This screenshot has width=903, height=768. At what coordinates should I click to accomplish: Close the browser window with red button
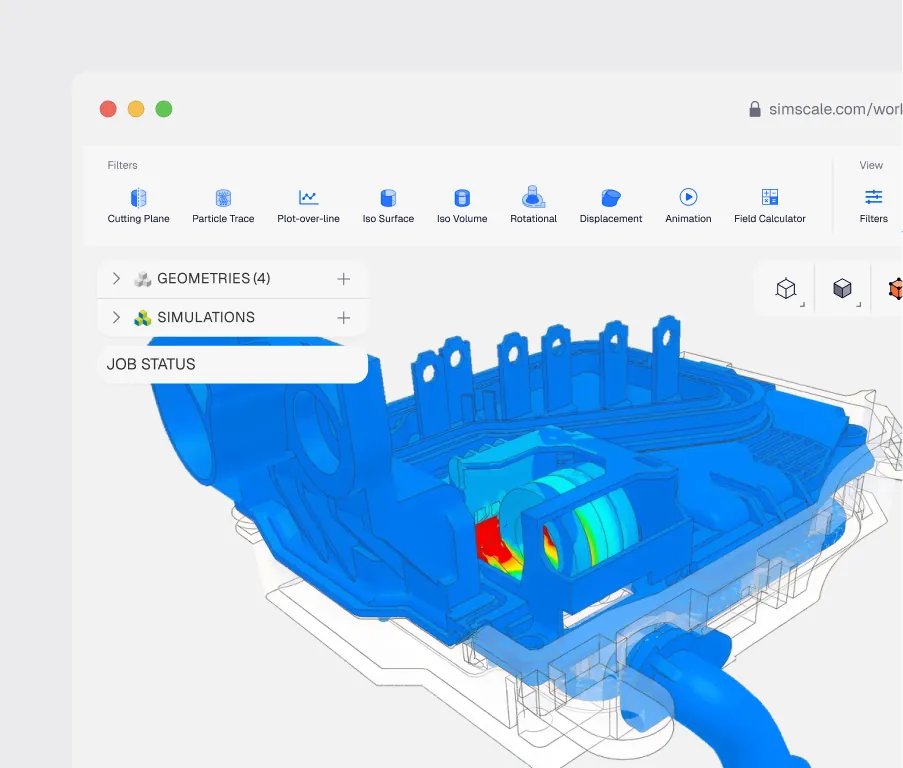click(108, 109)
